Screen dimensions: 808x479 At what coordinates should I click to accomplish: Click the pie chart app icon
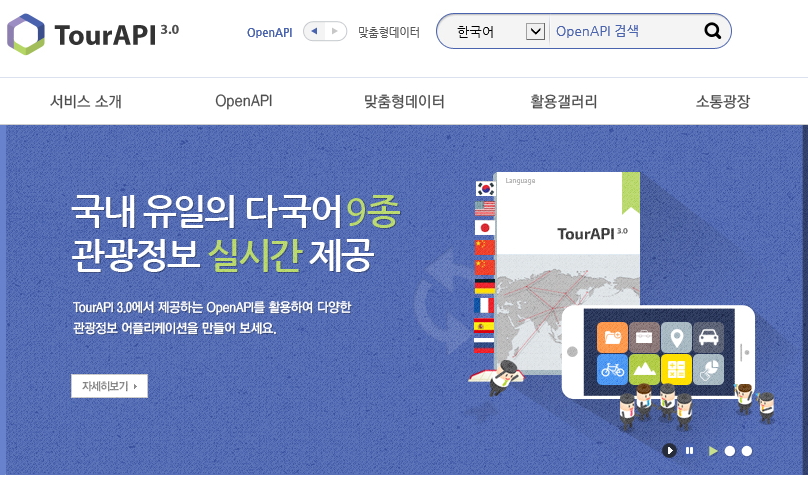coord(709,369)
